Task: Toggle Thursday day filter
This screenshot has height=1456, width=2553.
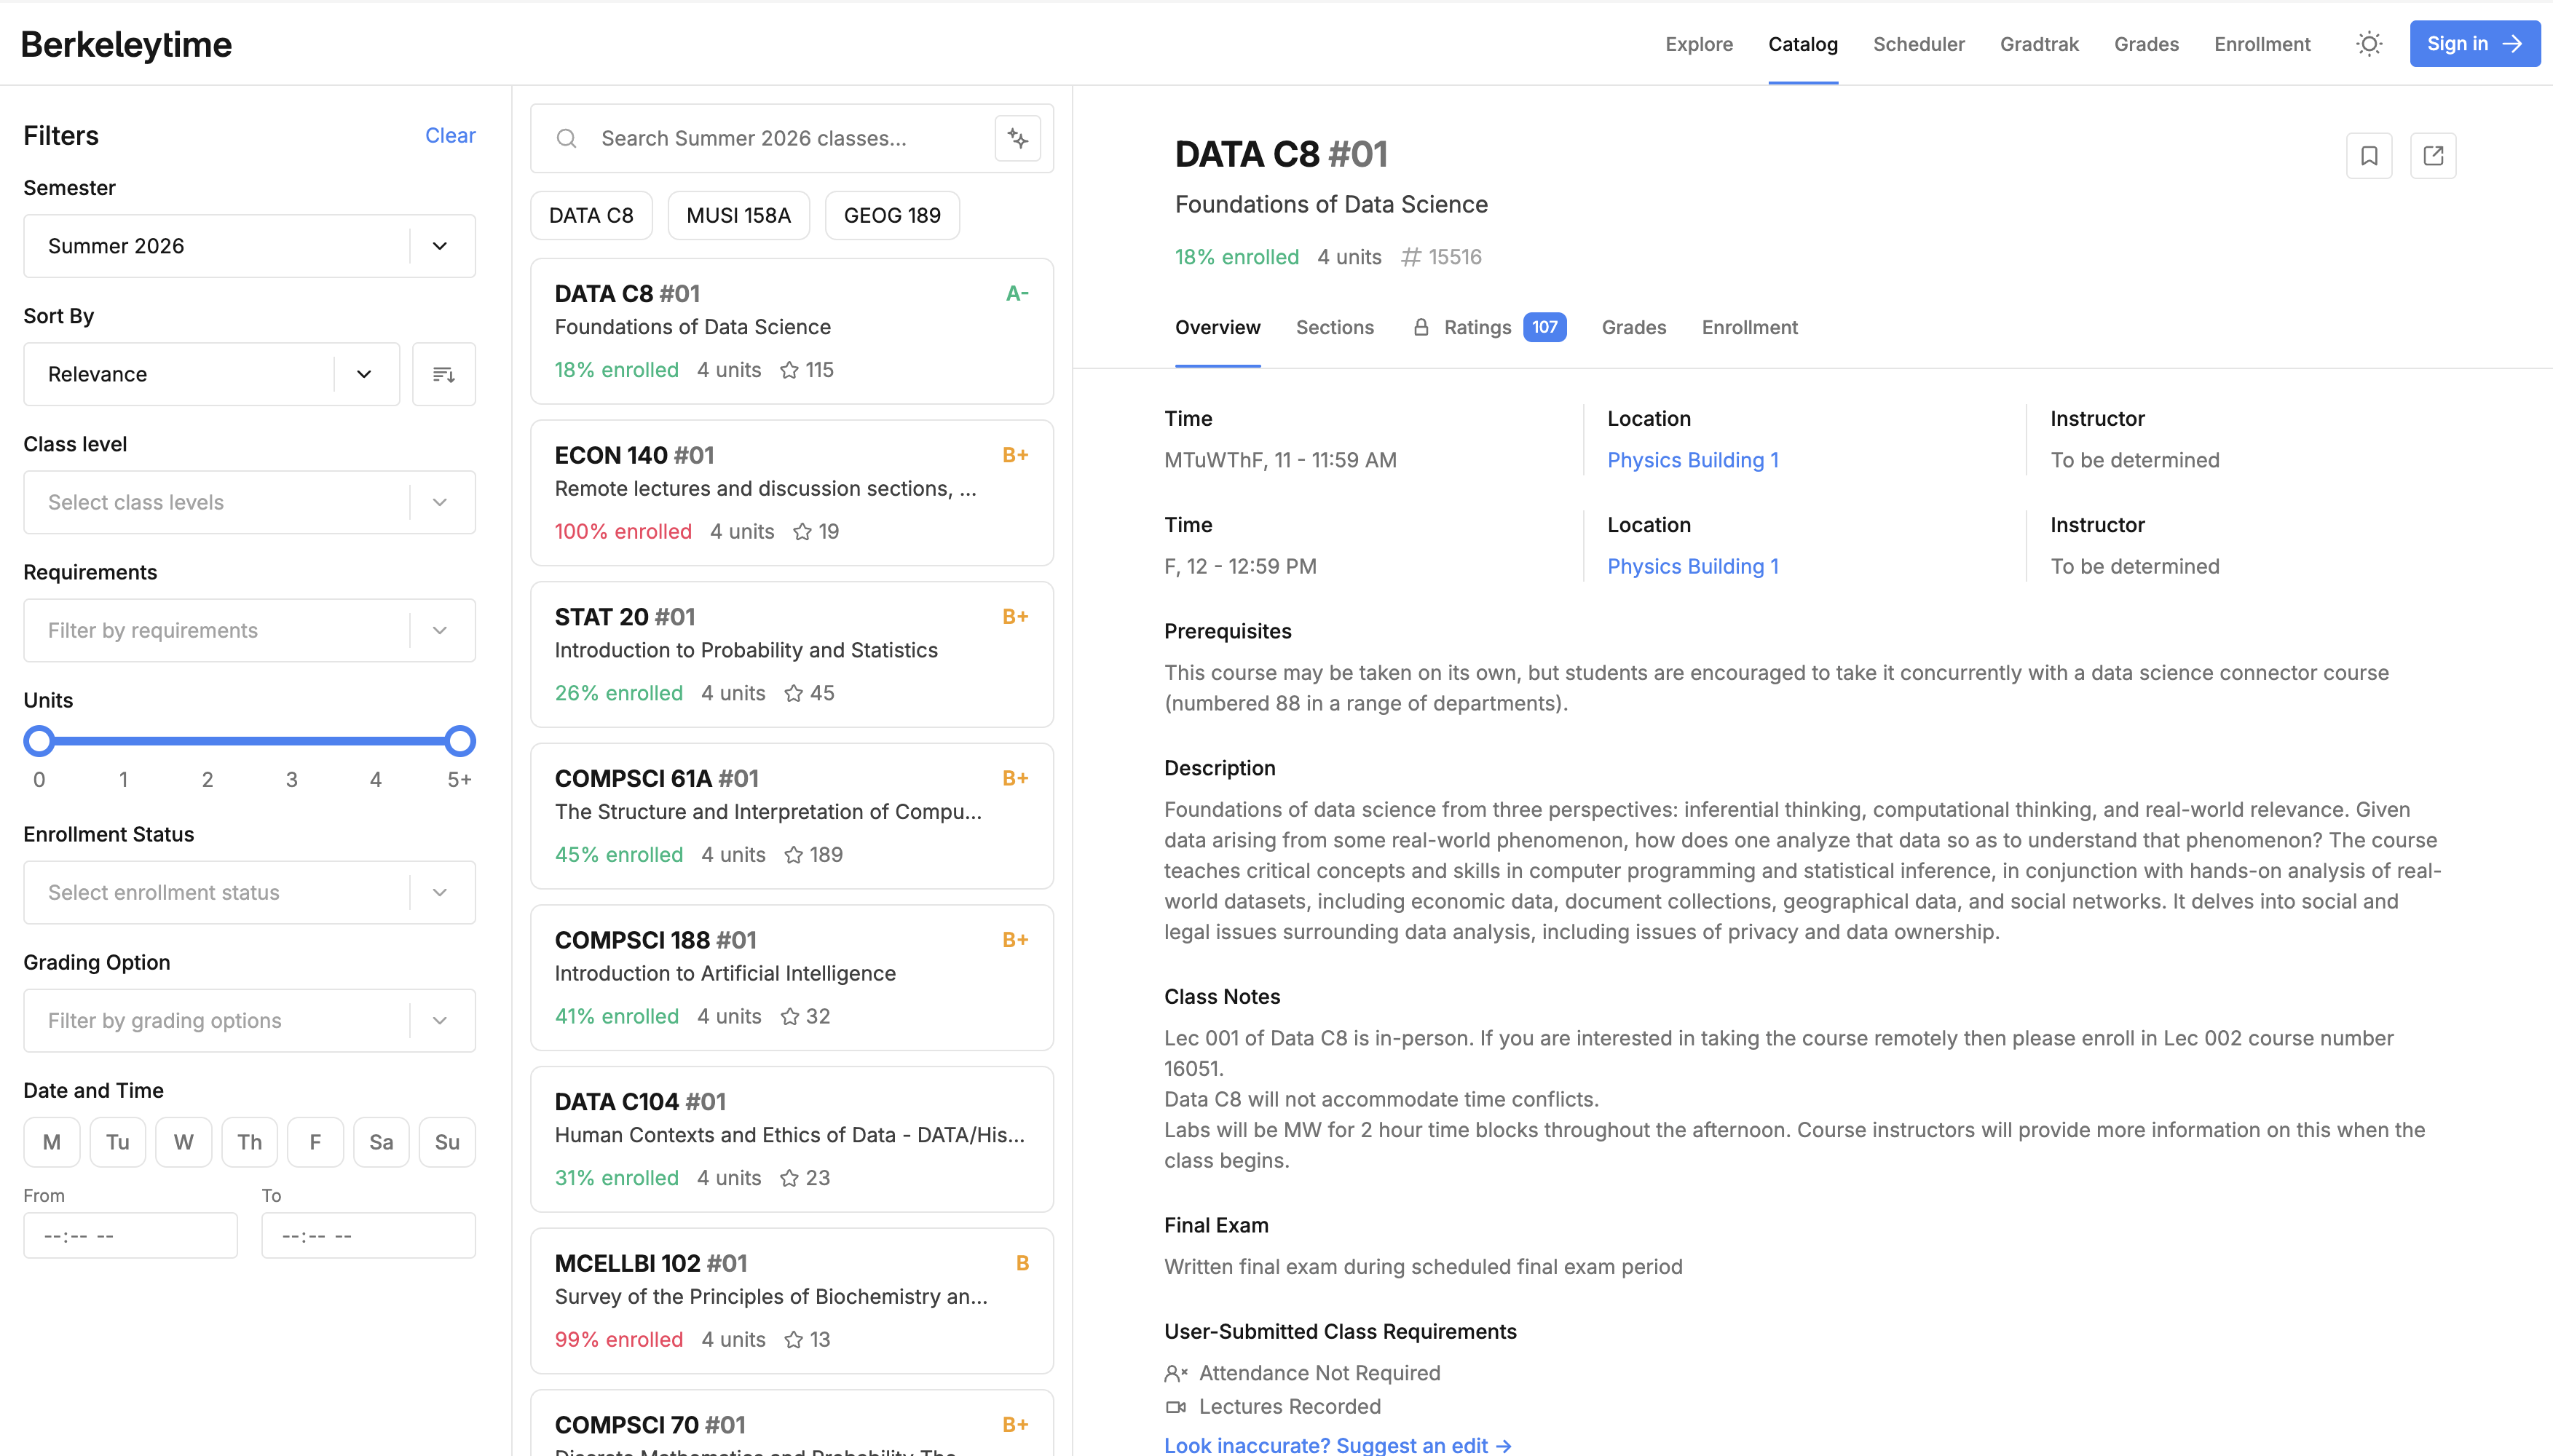Action: point(250,1142)
